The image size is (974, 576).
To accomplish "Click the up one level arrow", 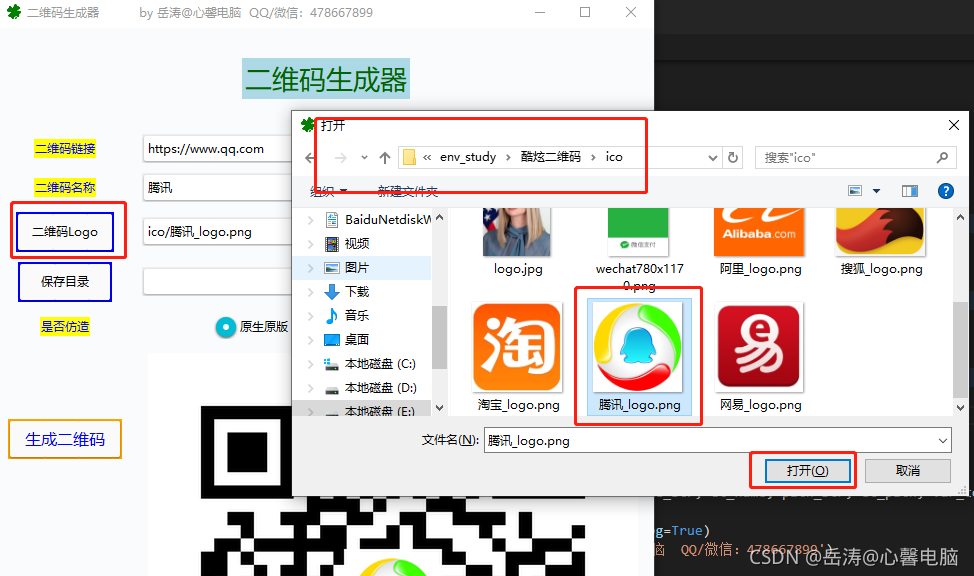I will click(x=385, y=158).
